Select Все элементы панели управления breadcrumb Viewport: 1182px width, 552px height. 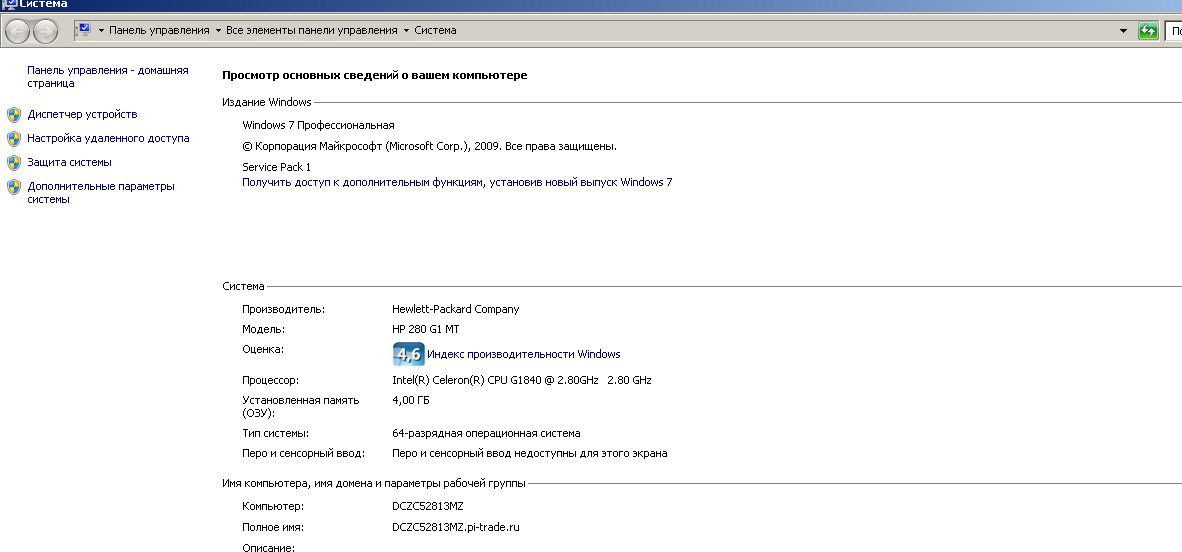click(x=312, y=31)
